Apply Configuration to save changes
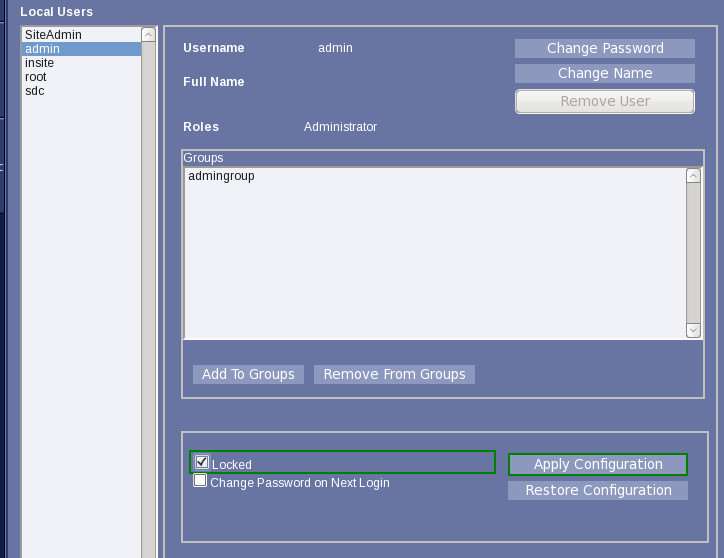 pyautogui.click(x=597, y=464)
